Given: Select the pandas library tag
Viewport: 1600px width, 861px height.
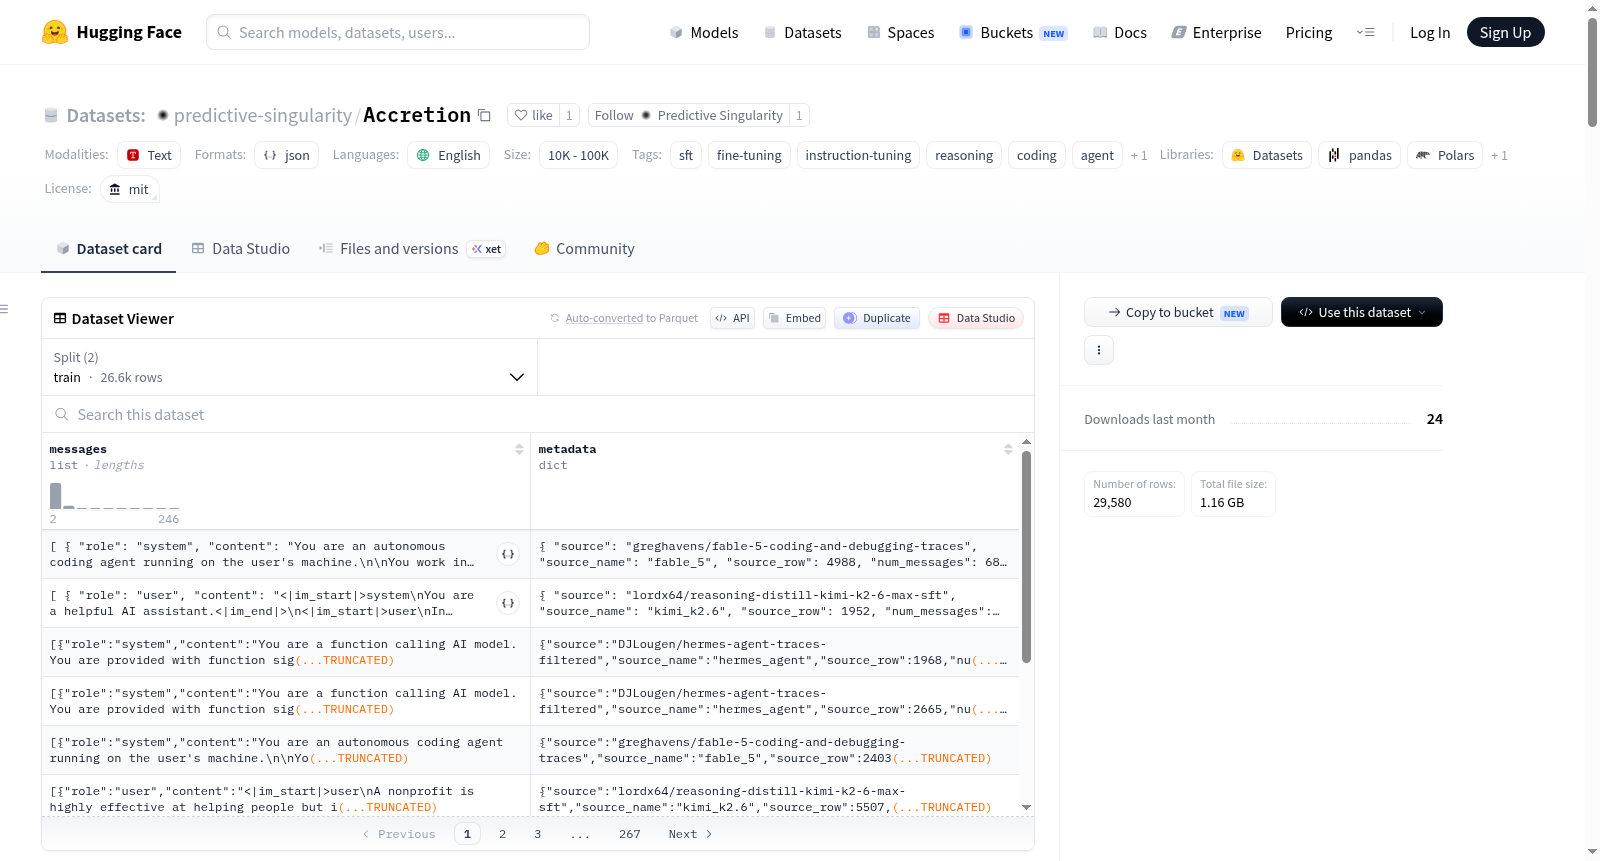Looking at the screenshot, I should 1360,155.
